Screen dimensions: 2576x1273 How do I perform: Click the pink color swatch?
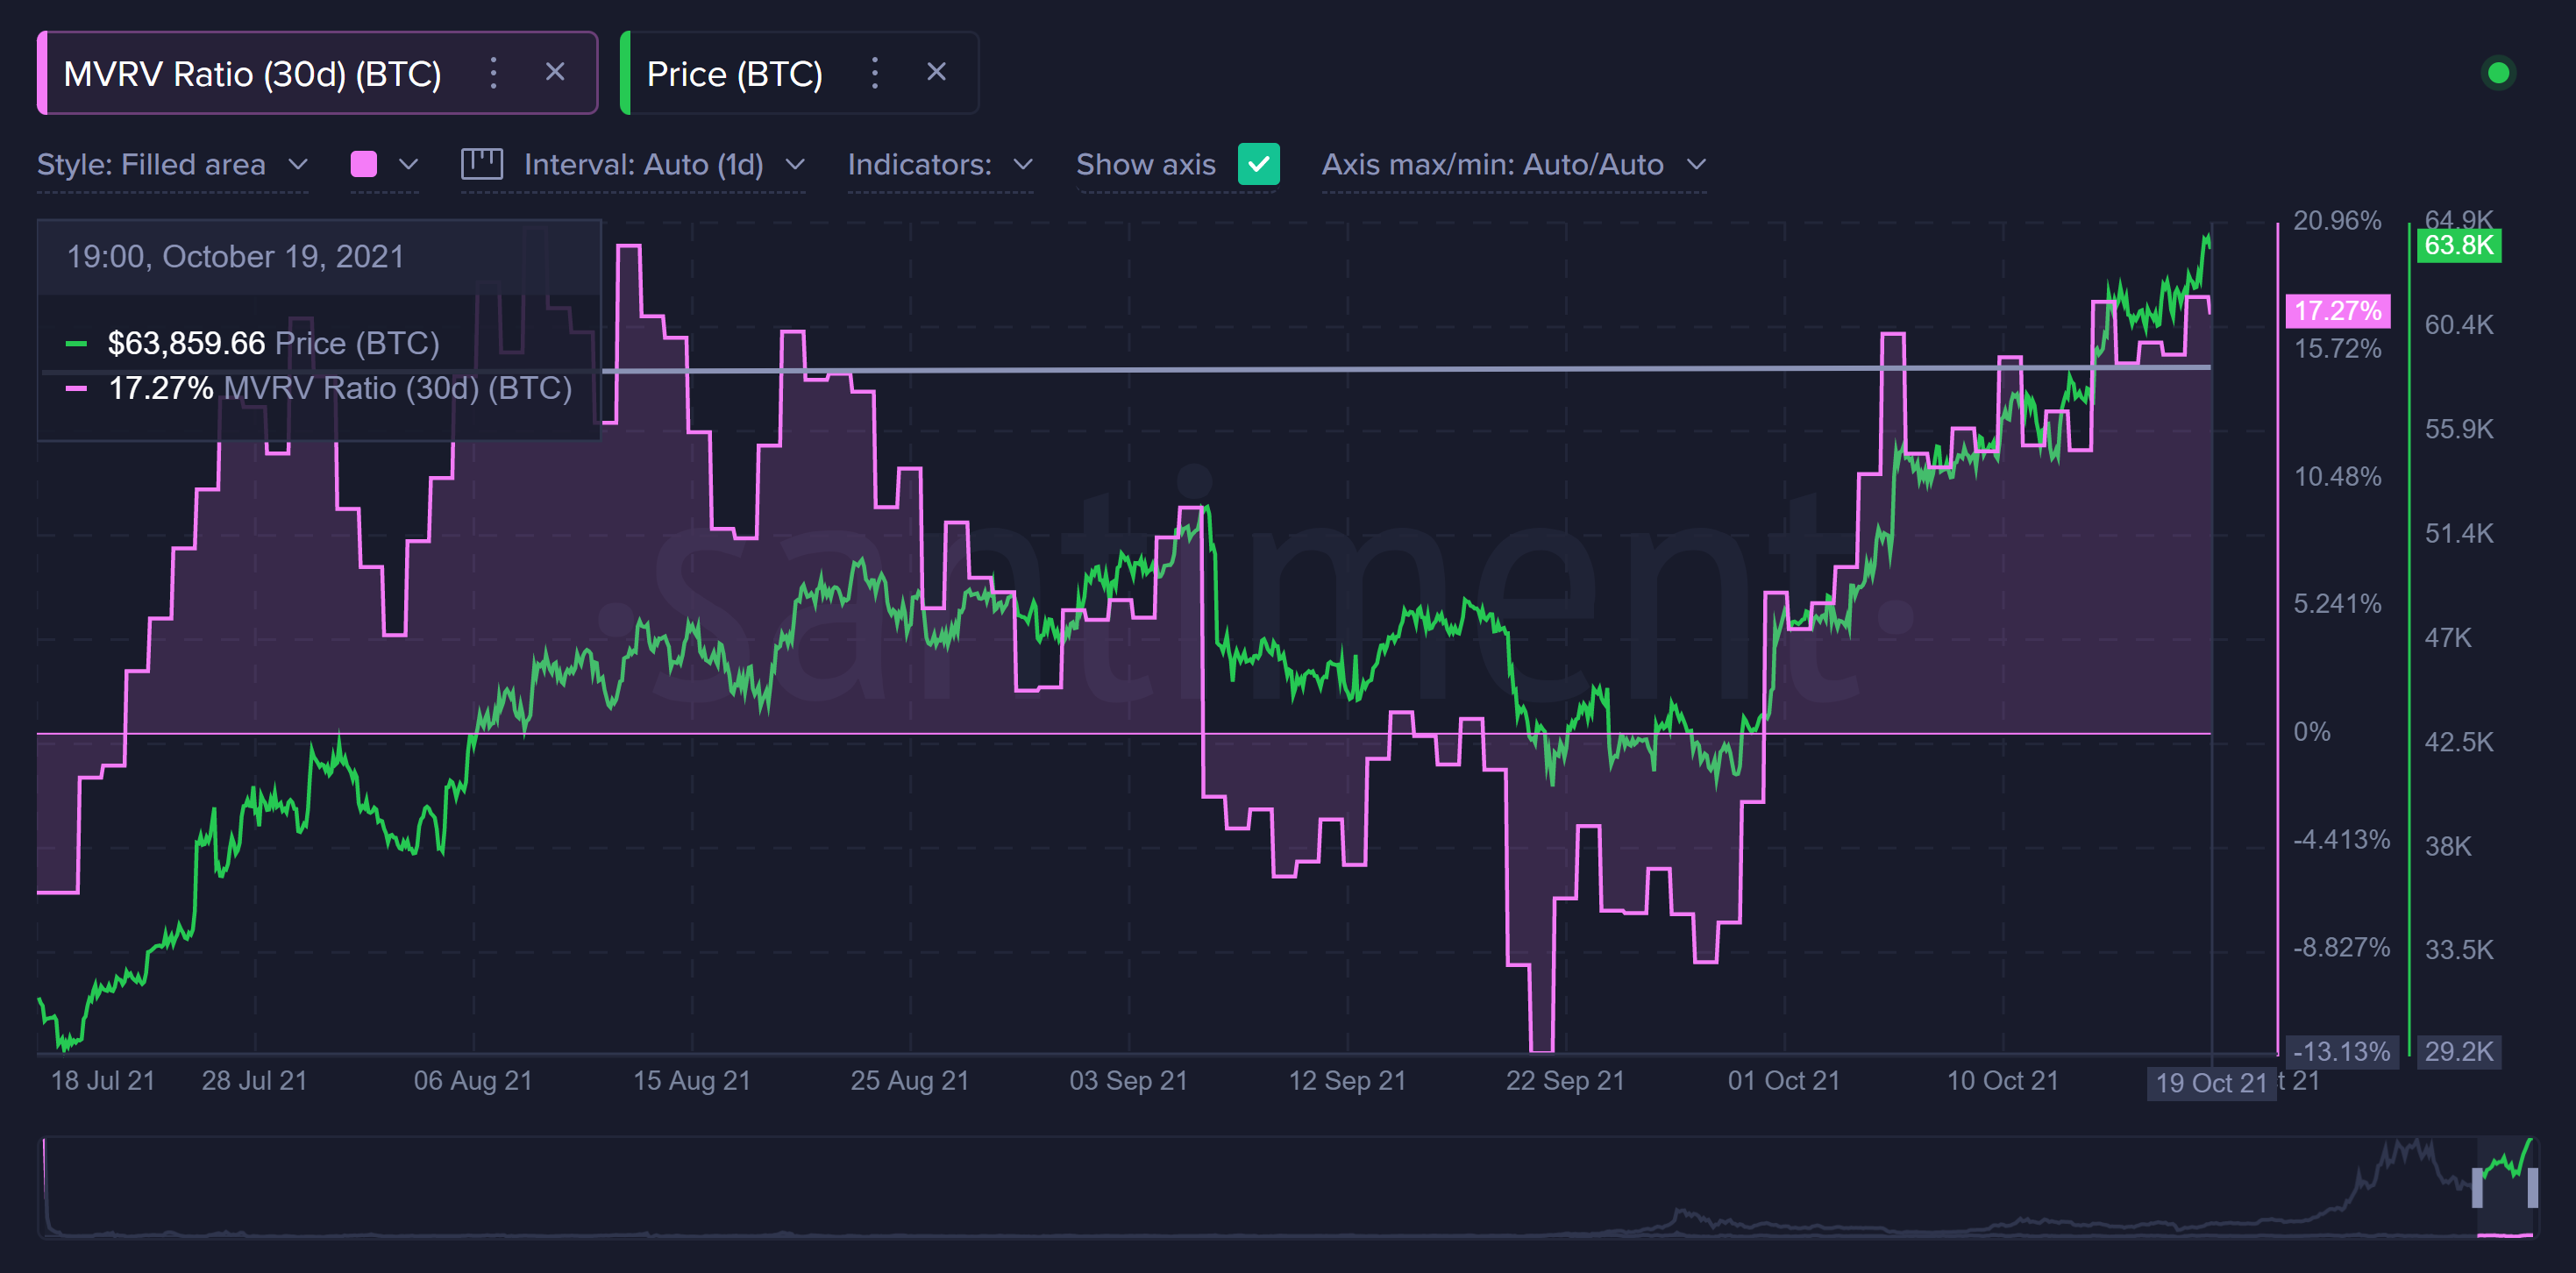[x=364, y=164]
